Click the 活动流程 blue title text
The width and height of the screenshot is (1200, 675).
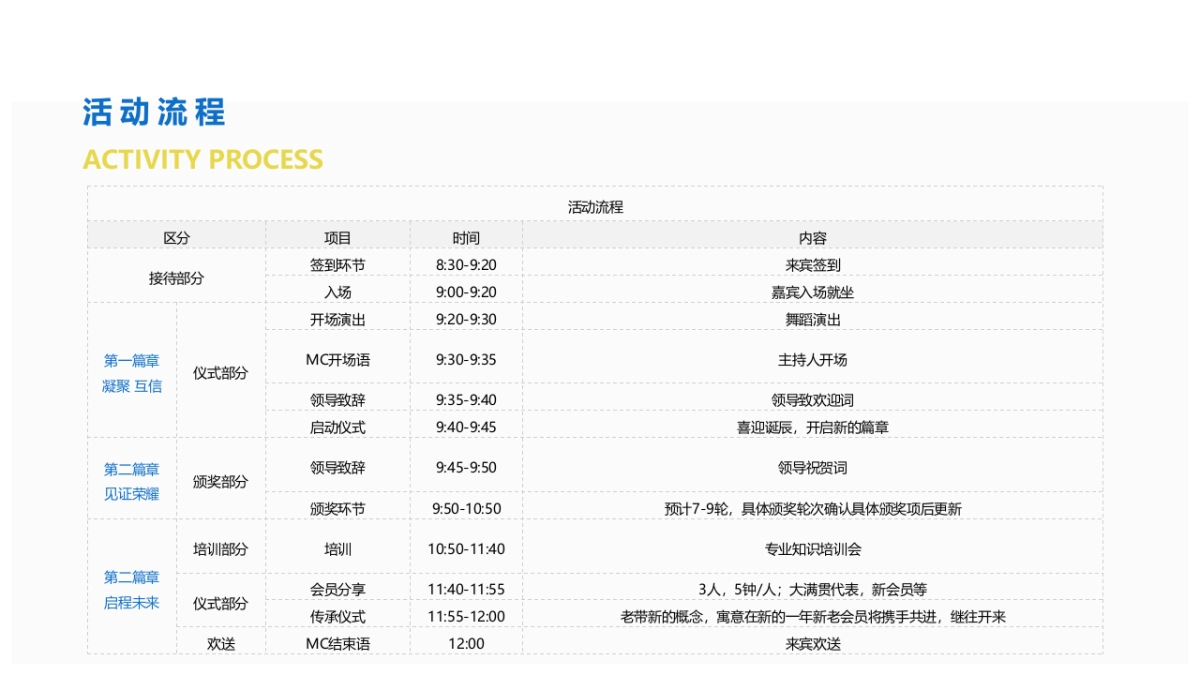[x=157, y=113]
